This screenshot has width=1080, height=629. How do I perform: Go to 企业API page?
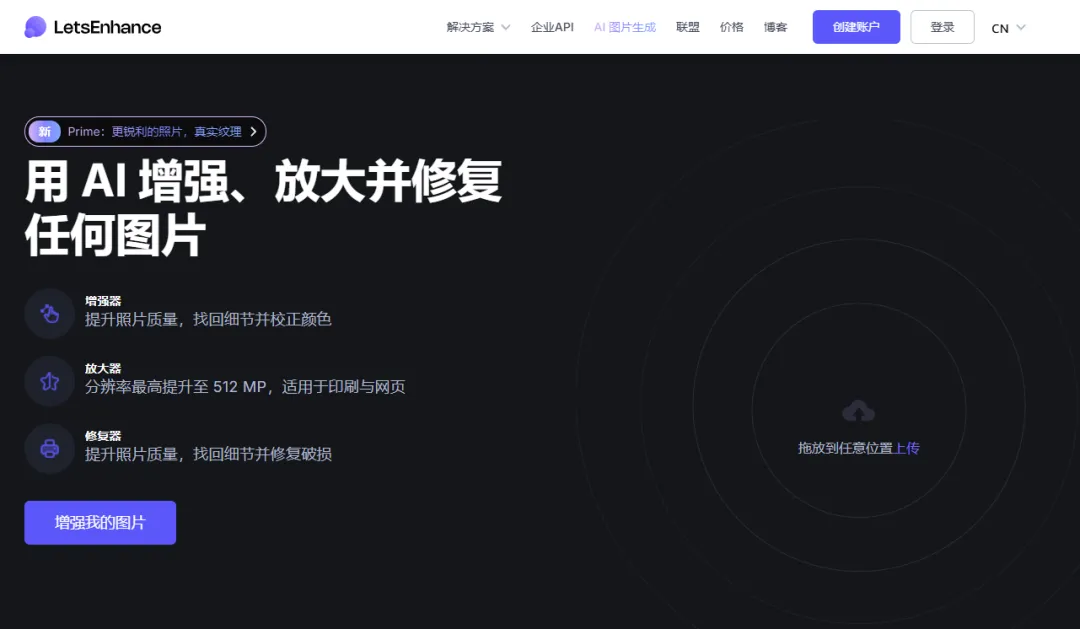click(x=552, y=27)
